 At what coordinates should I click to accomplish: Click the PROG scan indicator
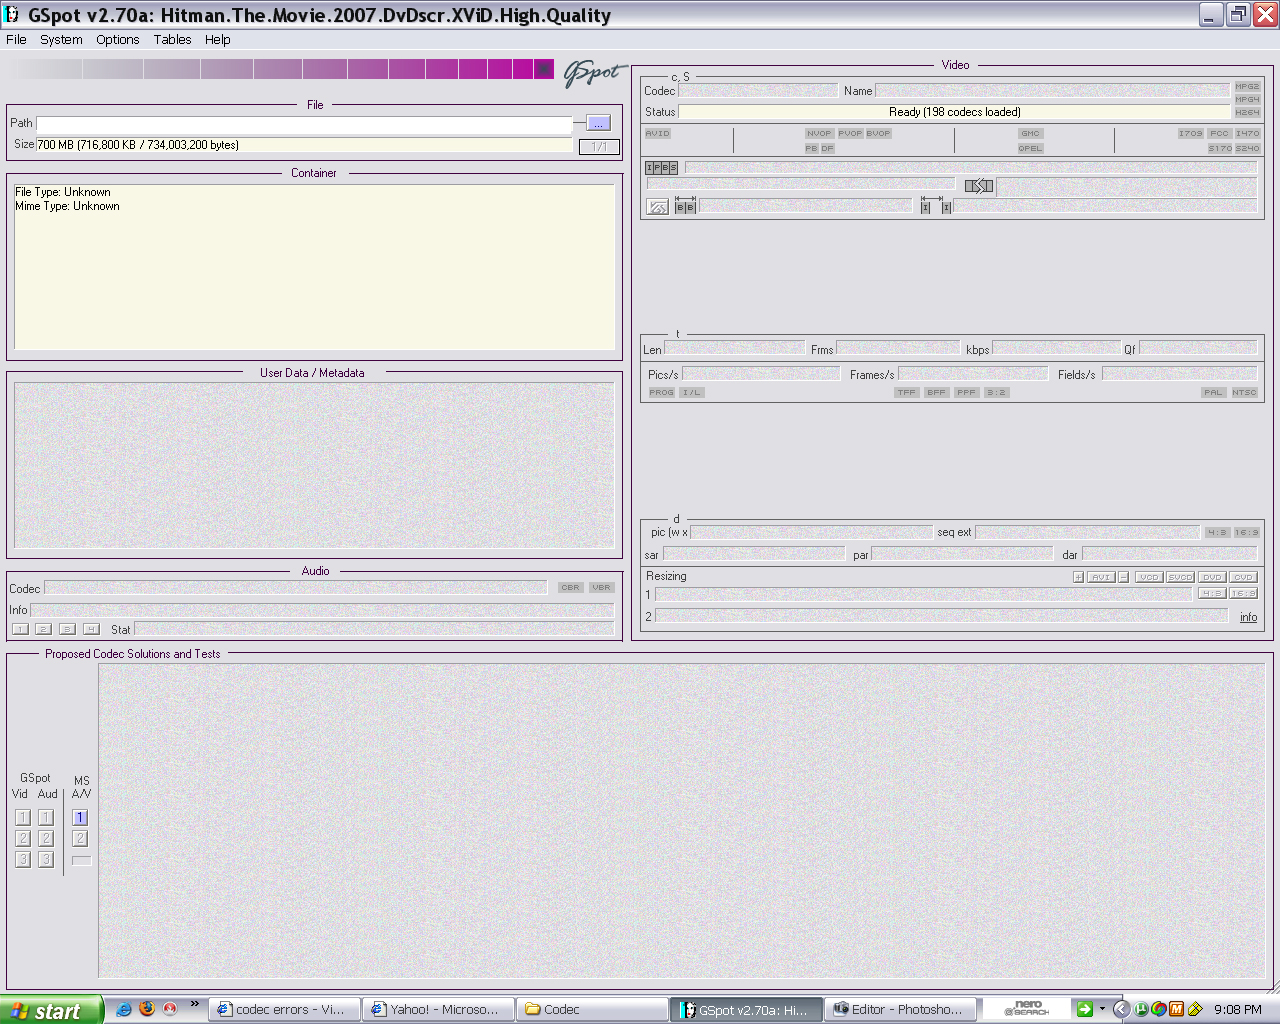(x=661, y=392)
